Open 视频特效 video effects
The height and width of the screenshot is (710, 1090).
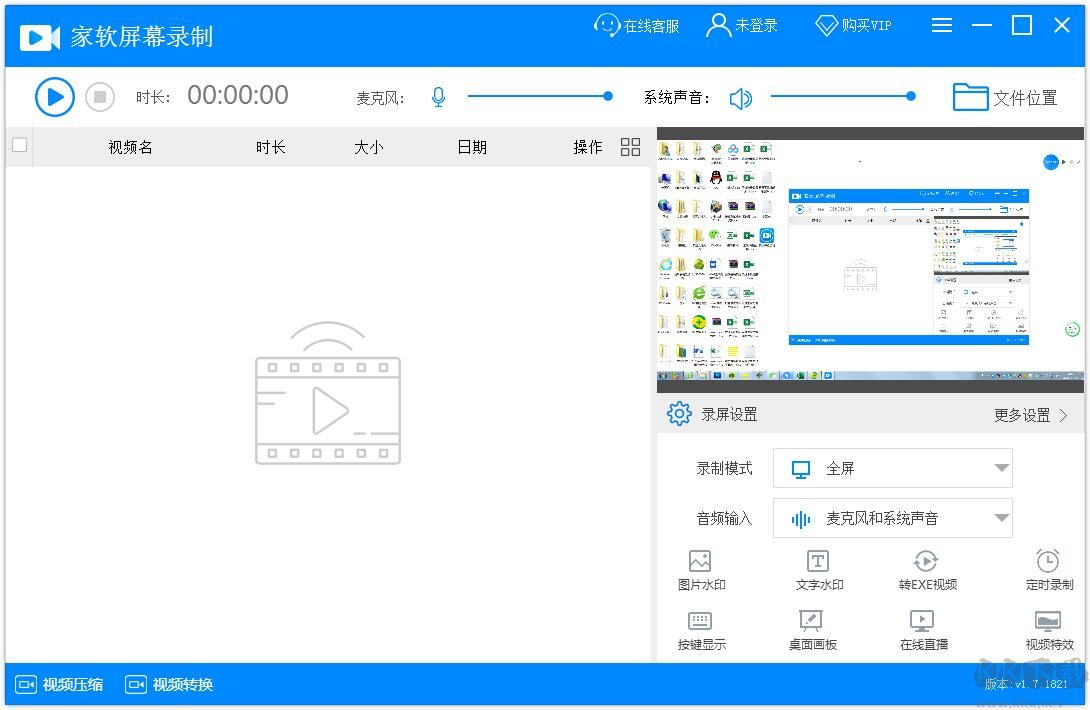[1048, 630]
